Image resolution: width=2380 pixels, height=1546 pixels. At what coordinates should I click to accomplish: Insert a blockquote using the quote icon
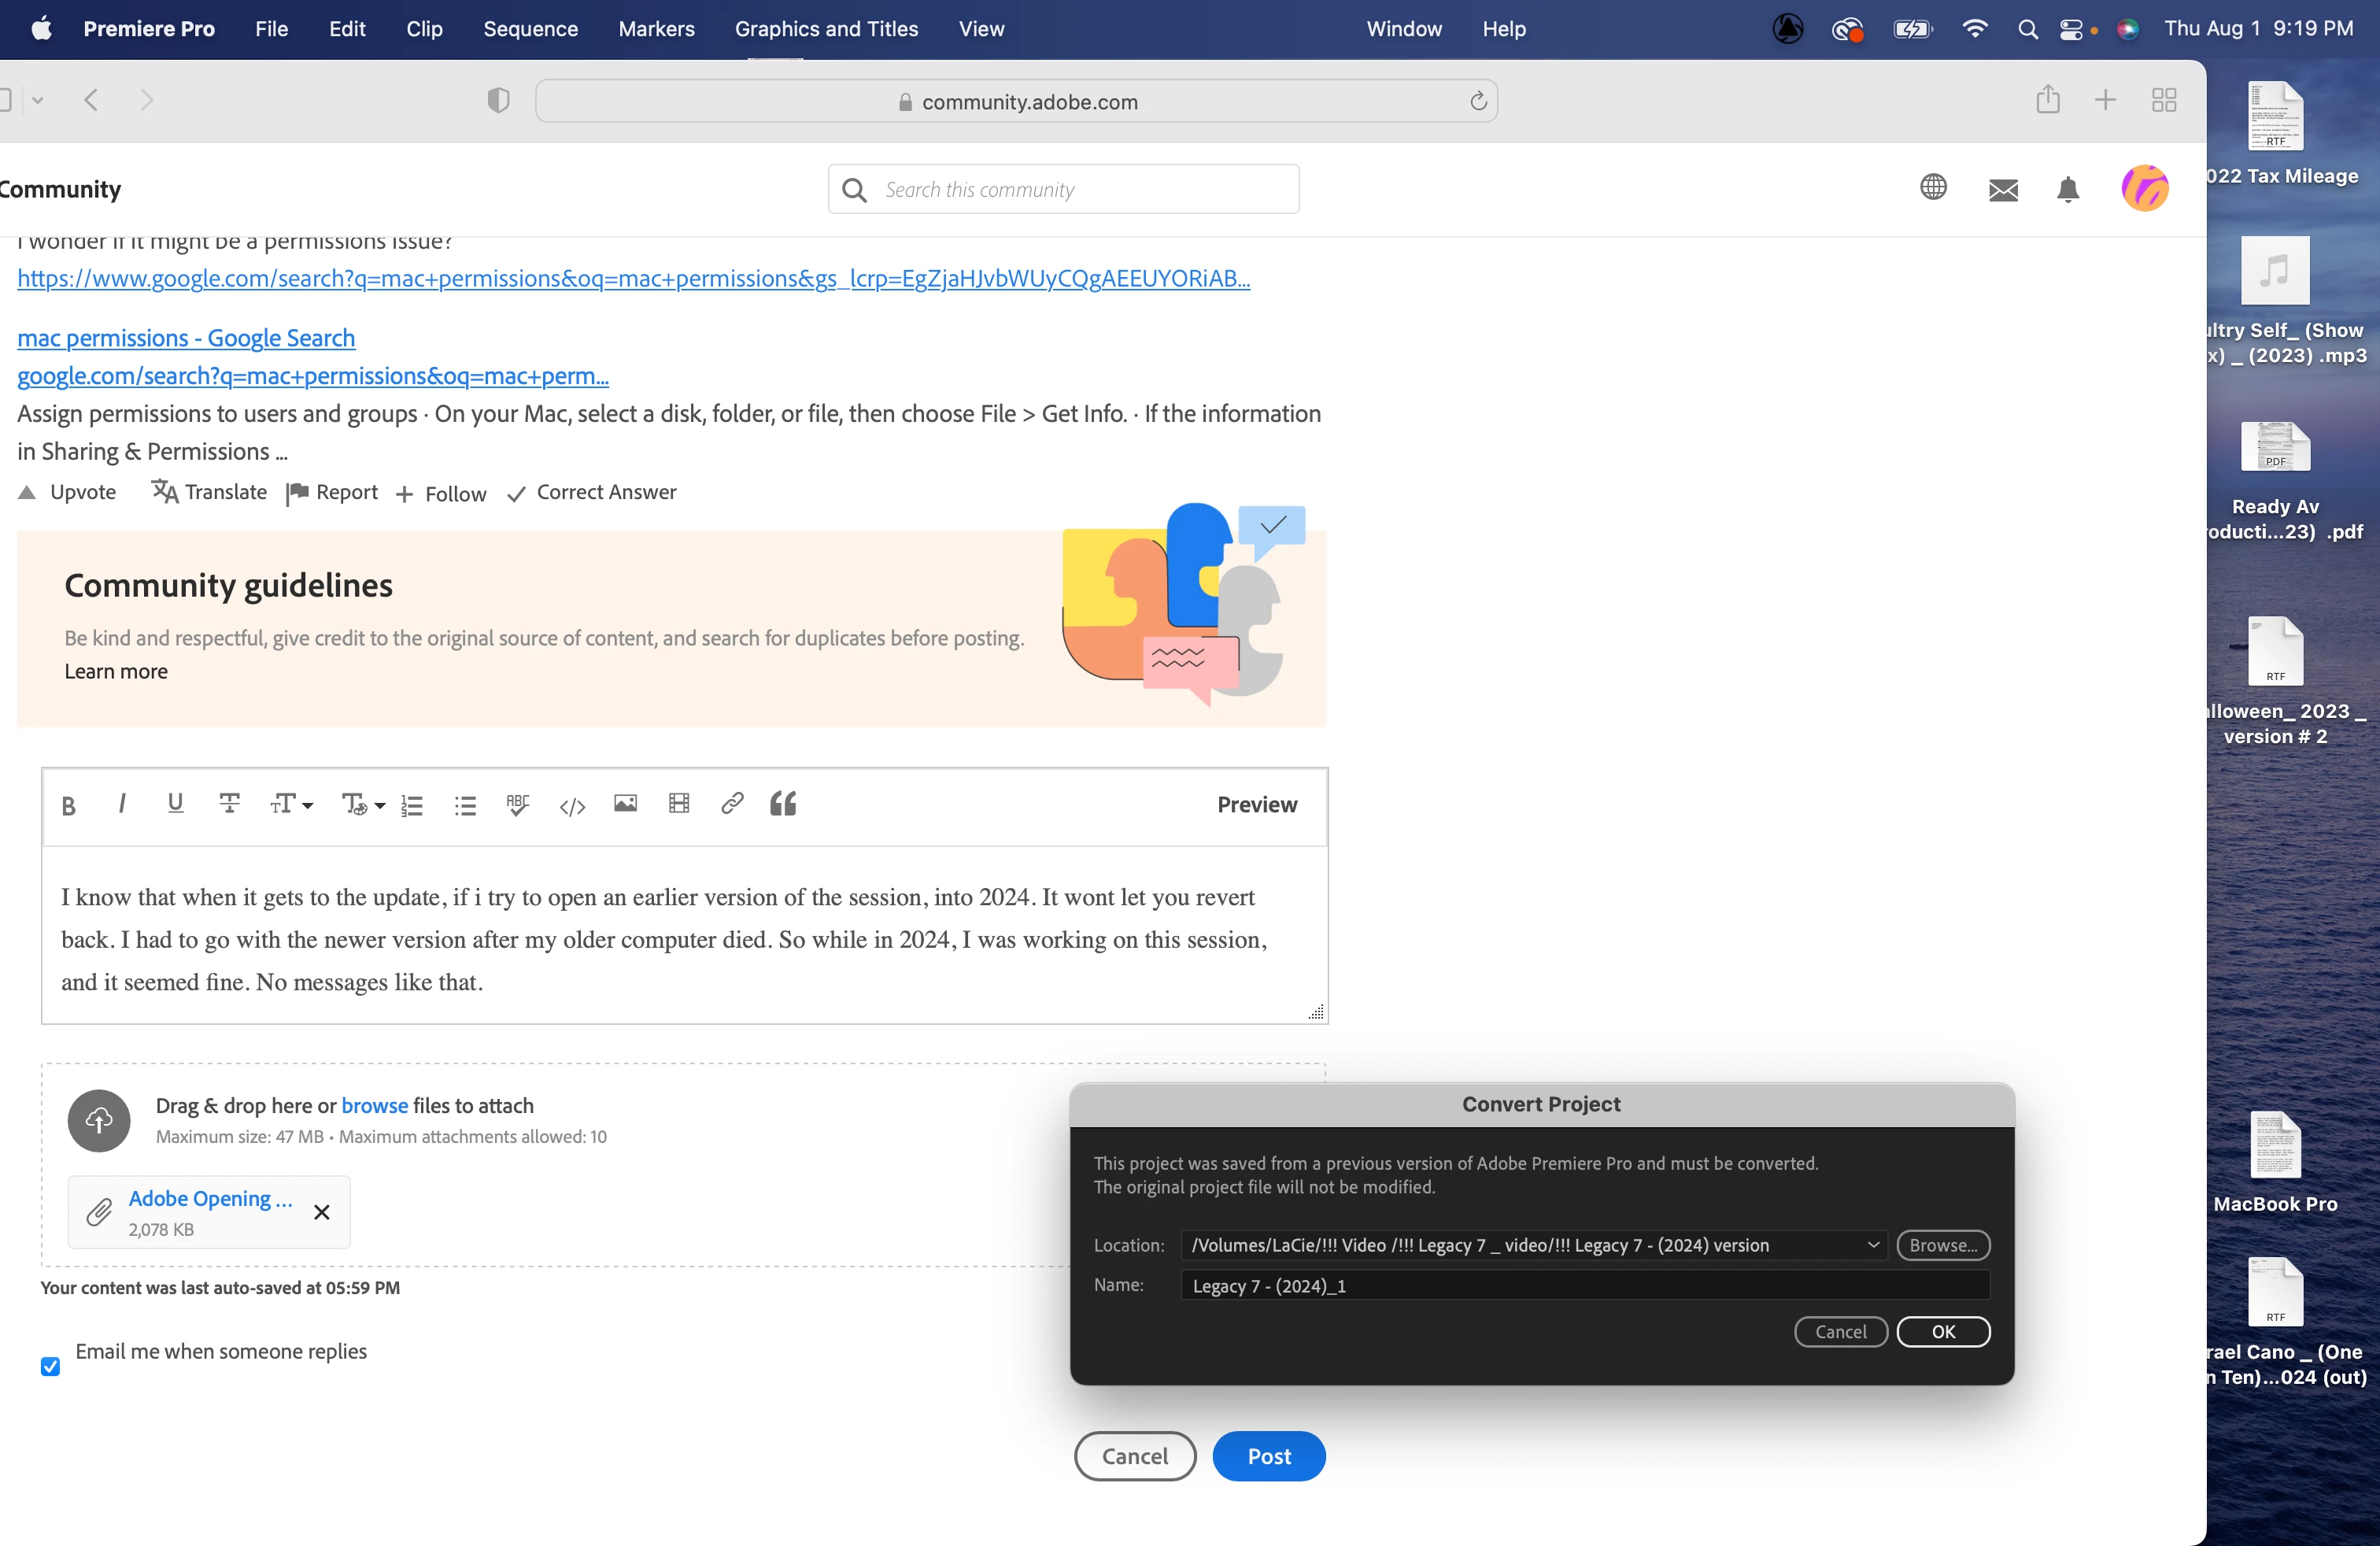pos(783,804)
